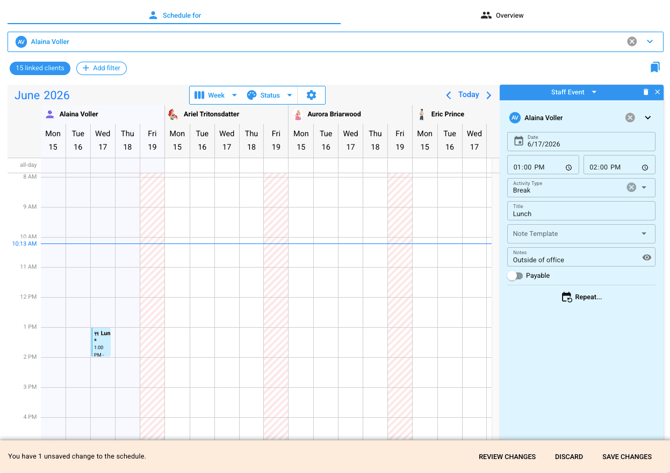Click Tue 16 under Eric Prince
Viewport: 670px width, 473px height.
[x=450, y=140]
